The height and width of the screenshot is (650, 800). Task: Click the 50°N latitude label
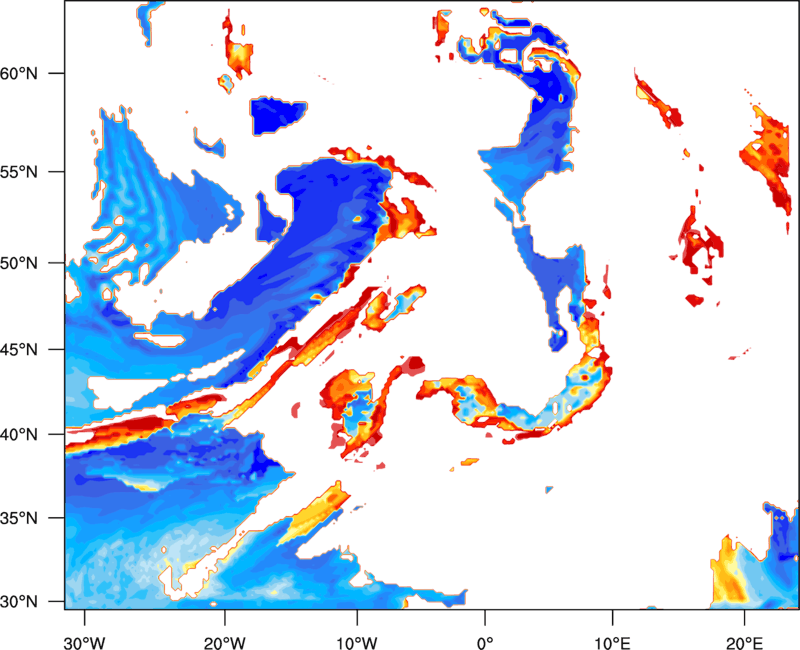tap(19, 263)
